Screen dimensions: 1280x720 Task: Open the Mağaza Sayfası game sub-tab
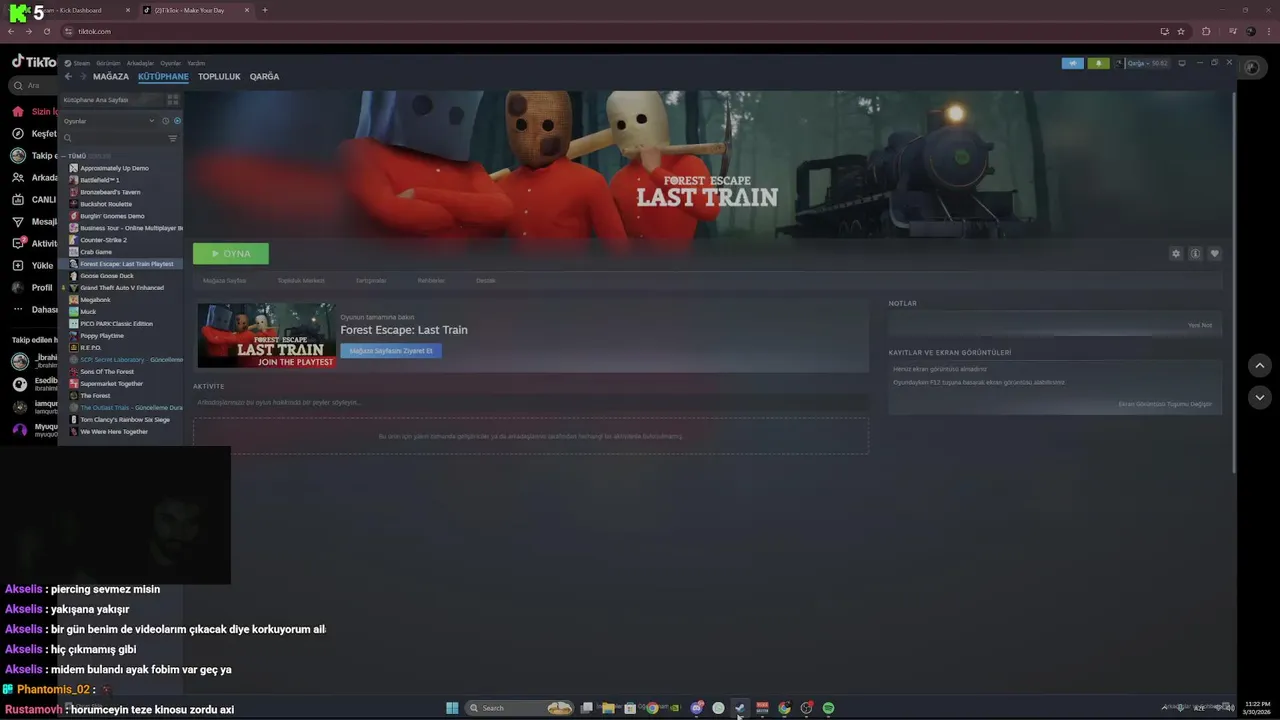coord(224,281)
